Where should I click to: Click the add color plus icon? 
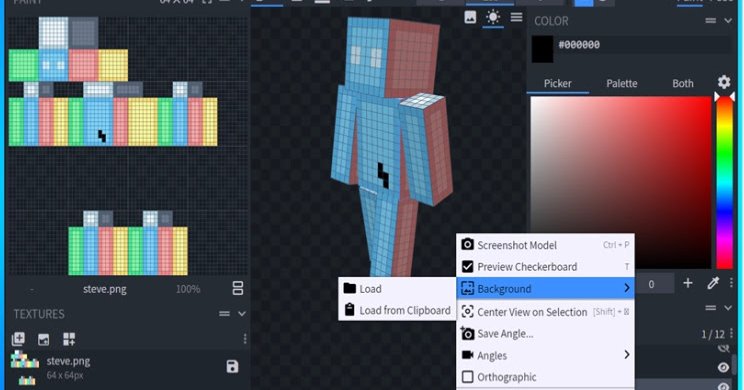tap(688, 283)
